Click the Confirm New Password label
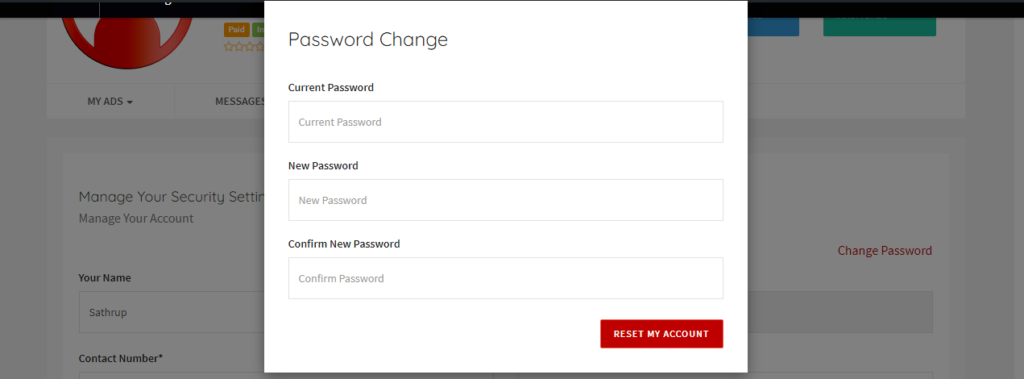This screenshot has width=1024, height=379. (344, 244)
